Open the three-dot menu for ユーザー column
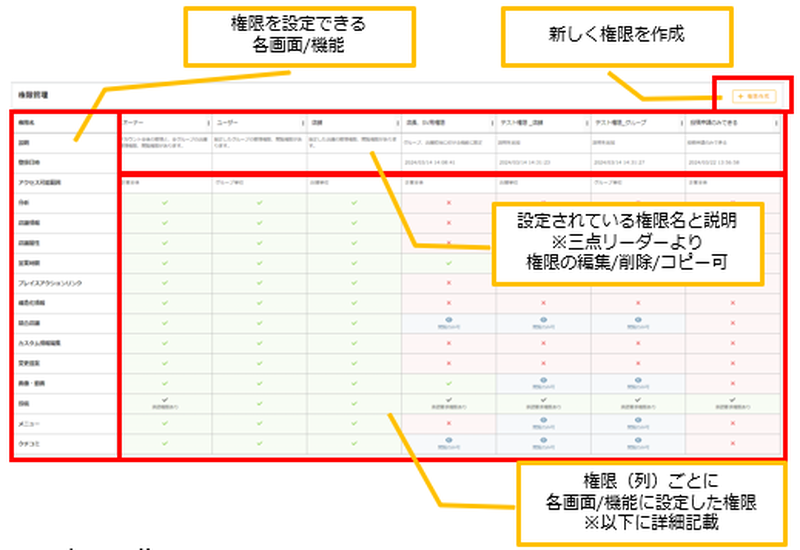The image size is (800, 550). click(301, 123)
